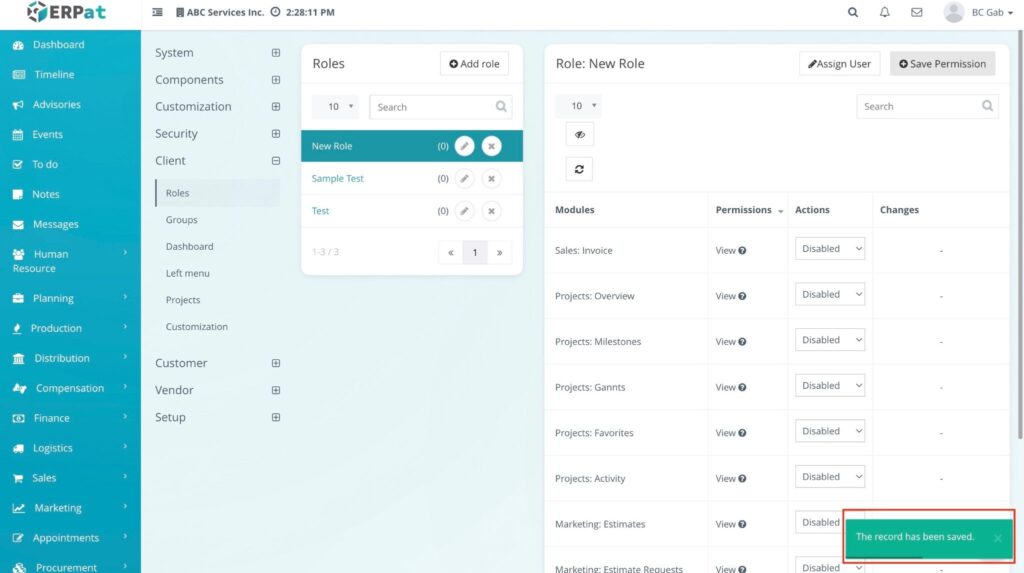Collapse the Client settings section
1024x573 pixels.
(x=276, y=161)
